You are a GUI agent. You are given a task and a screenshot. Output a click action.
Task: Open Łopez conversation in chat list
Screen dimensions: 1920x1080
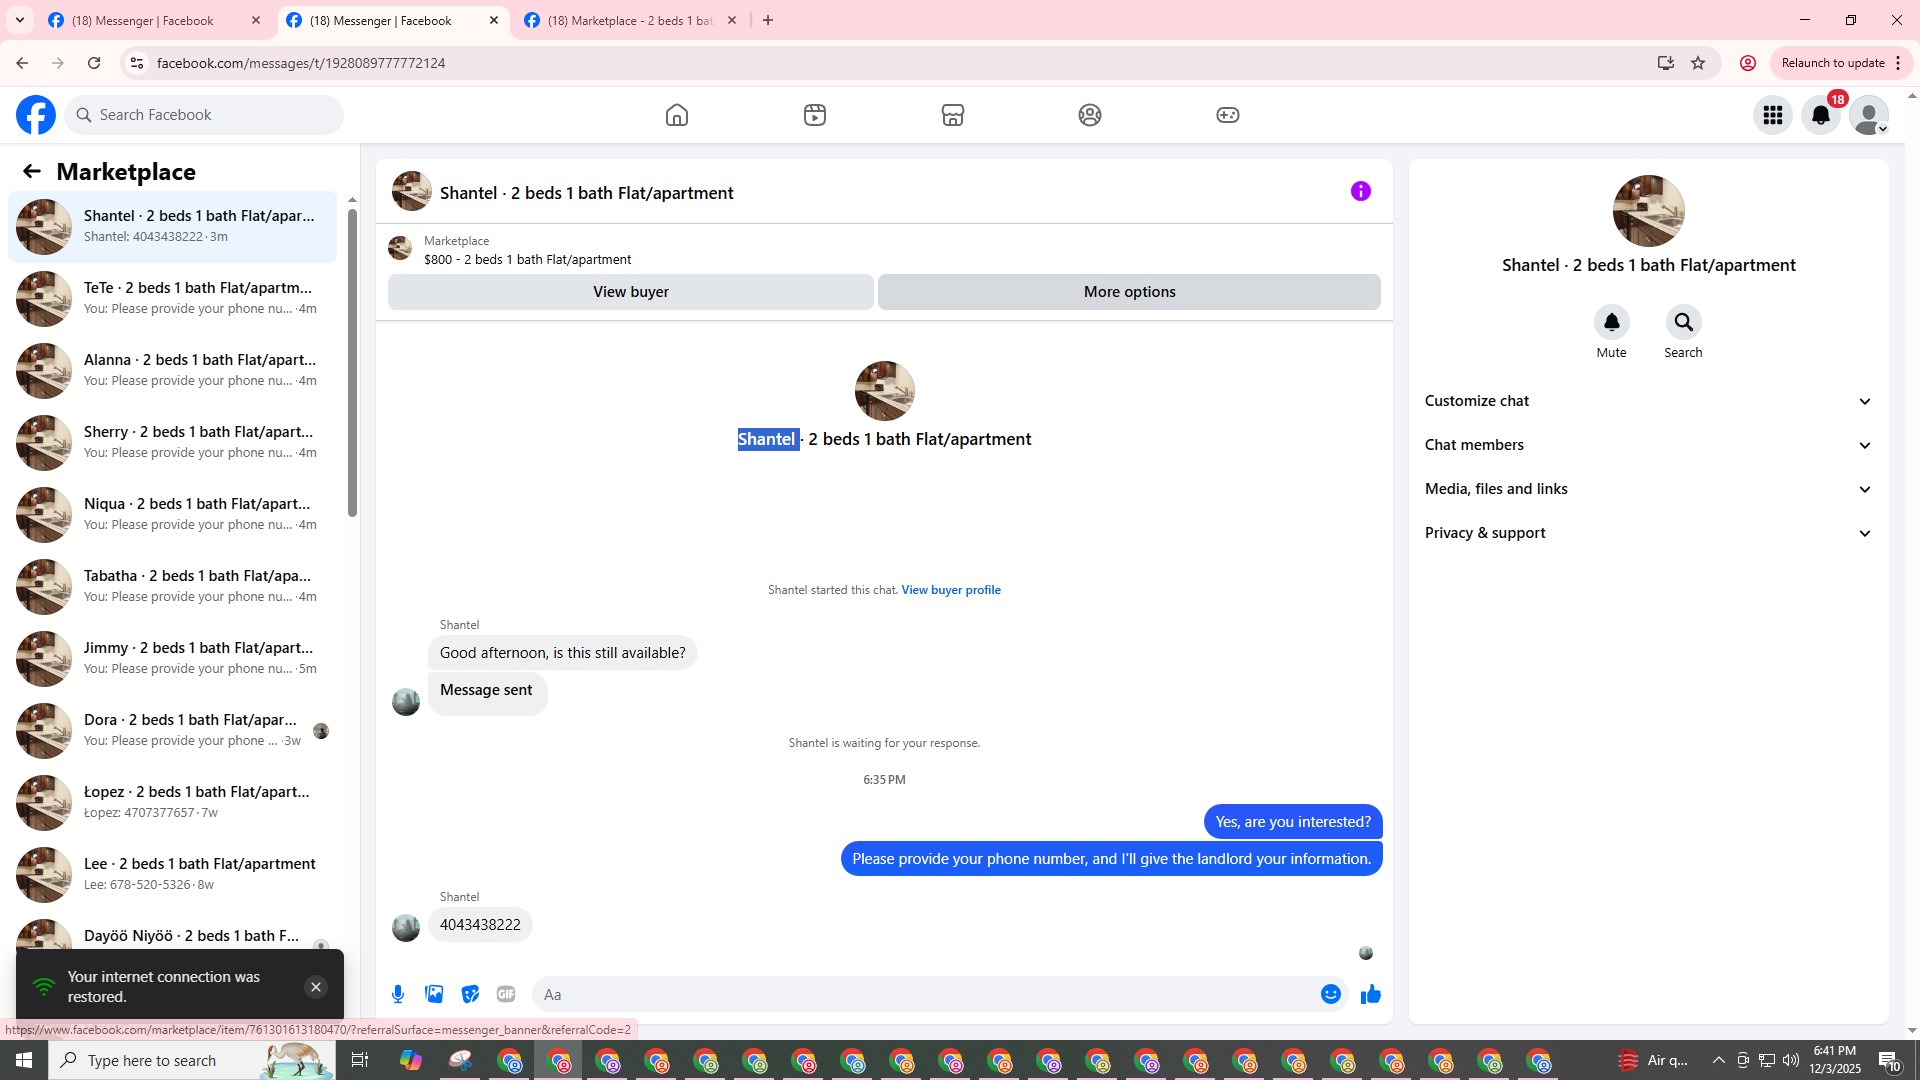[172, 803]
